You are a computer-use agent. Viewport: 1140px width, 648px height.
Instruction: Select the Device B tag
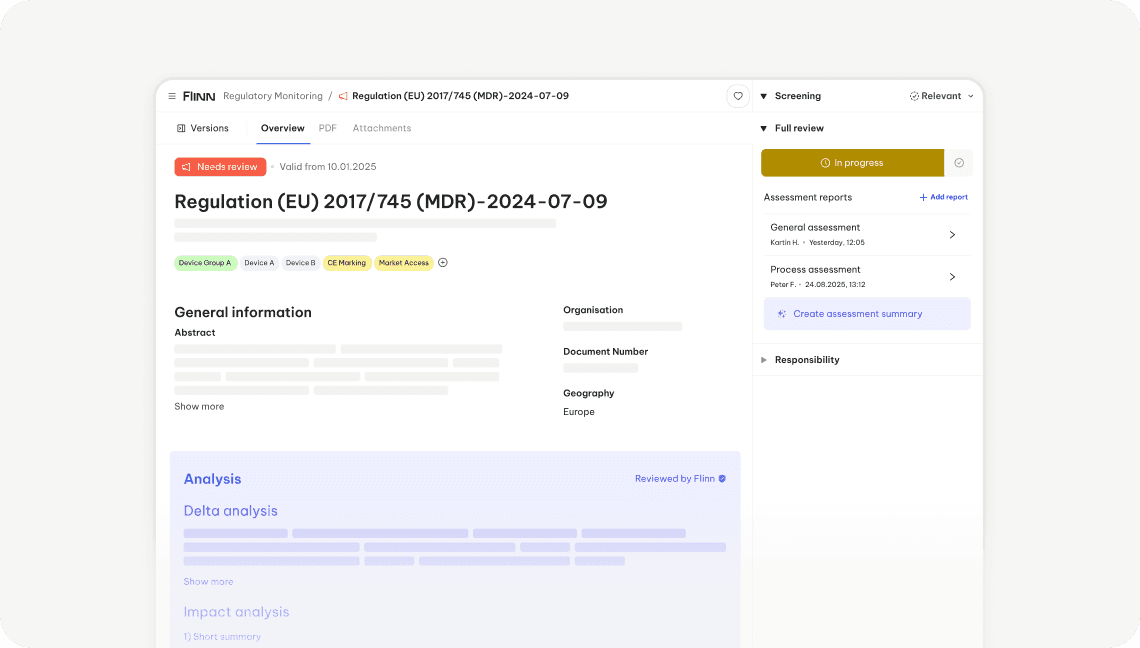coord(300,263)
